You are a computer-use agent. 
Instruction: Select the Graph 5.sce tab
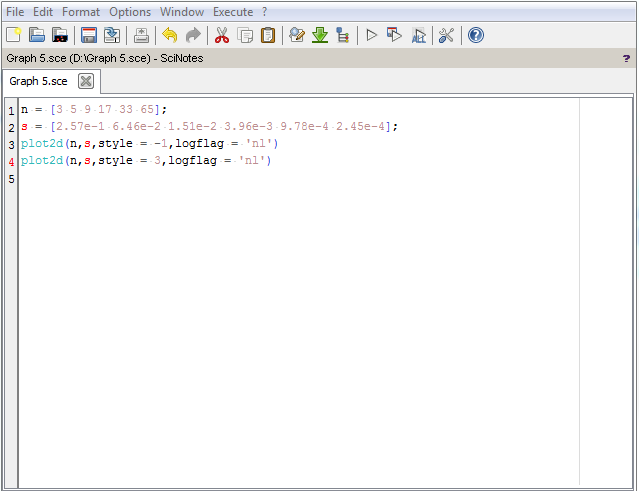click(38, 81)
